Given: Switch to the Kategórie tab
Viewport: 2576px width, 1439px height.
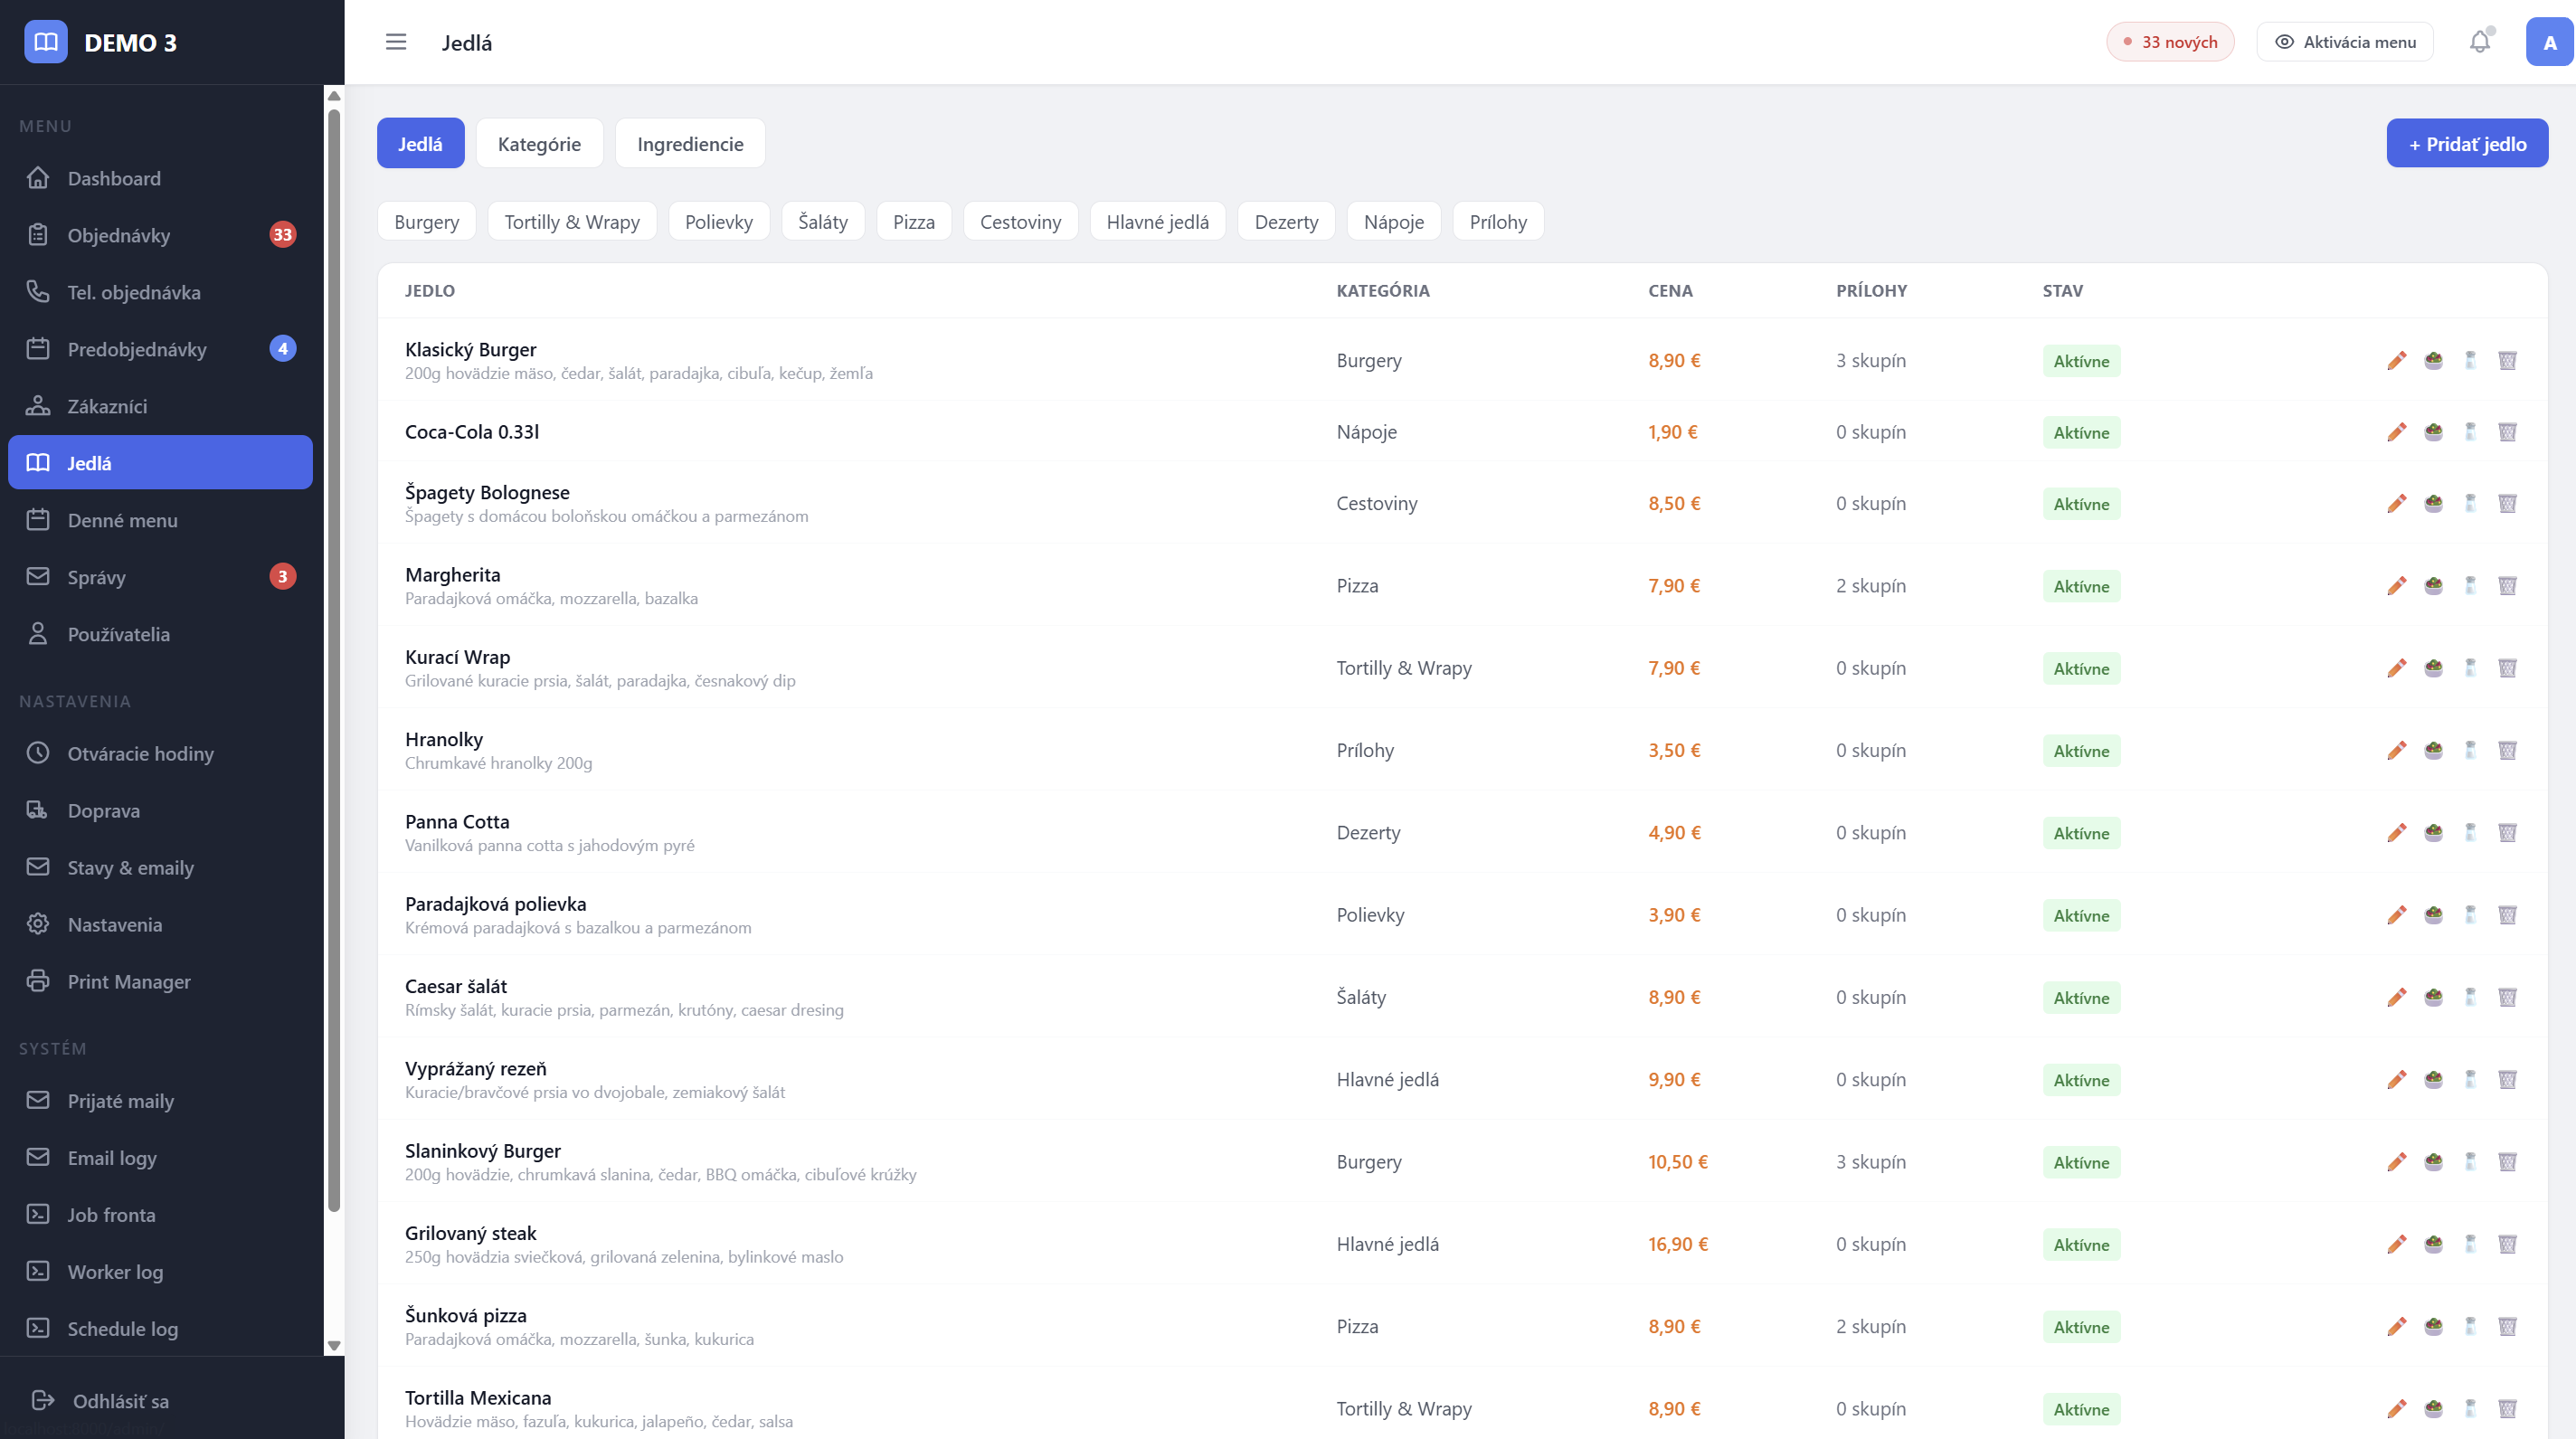Looking at the screenshot, I should [x=539, y=144].
